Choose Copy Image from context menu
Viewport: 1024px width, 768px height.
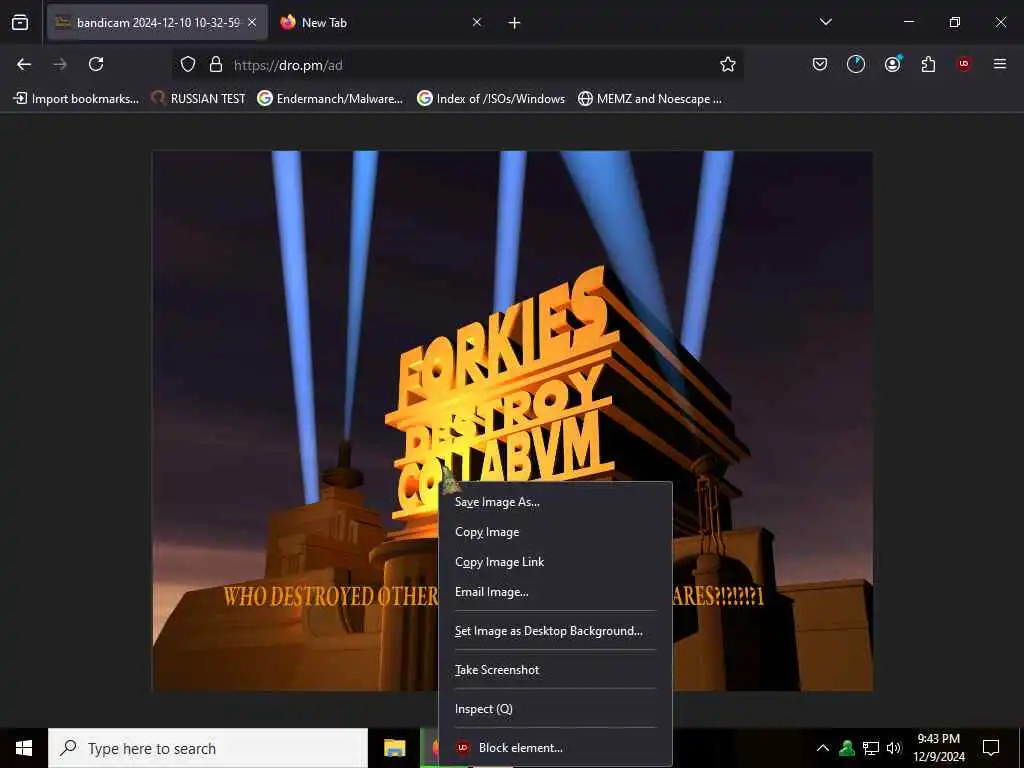[555, 532]
